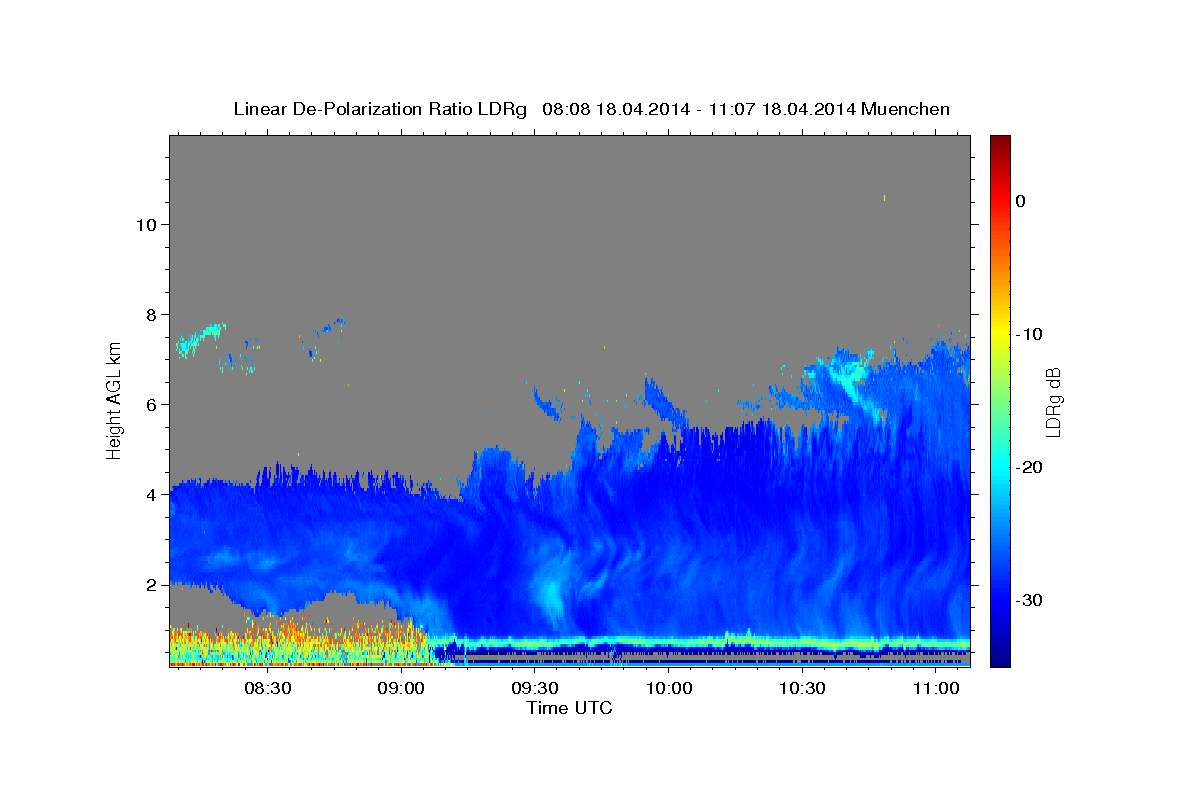Click the date range text ending in 'Muenchen'
The width and height of the screenshot is (1200, 800).
click(x=746, y=109)
